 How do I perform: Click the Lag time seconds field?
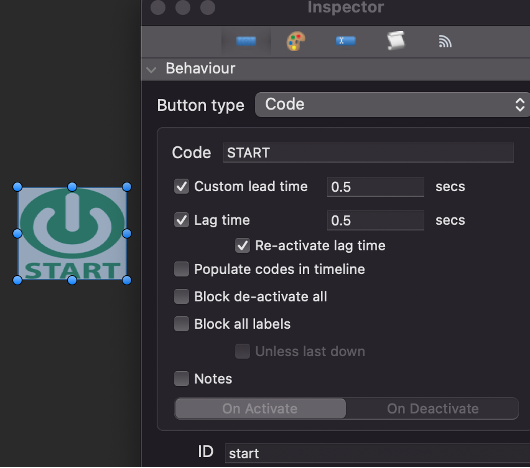tap(375, 220)
